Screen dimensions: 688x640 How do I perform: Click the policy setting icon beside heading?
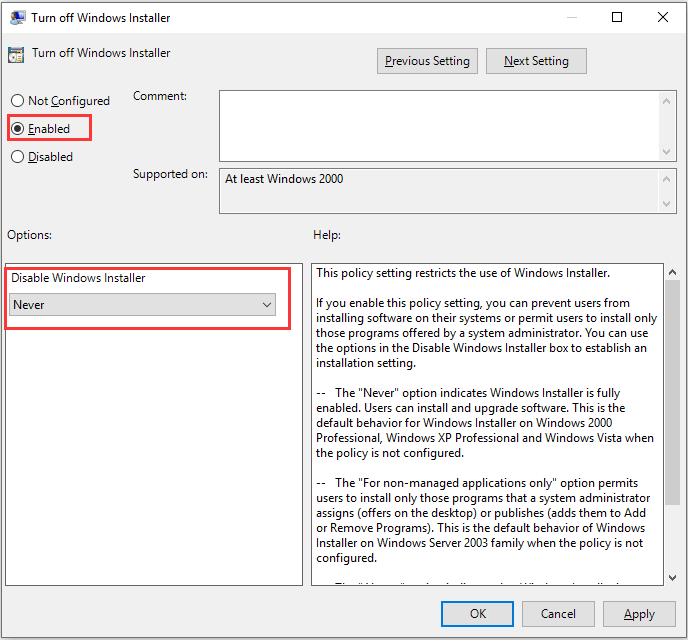(x=16, y=55)
